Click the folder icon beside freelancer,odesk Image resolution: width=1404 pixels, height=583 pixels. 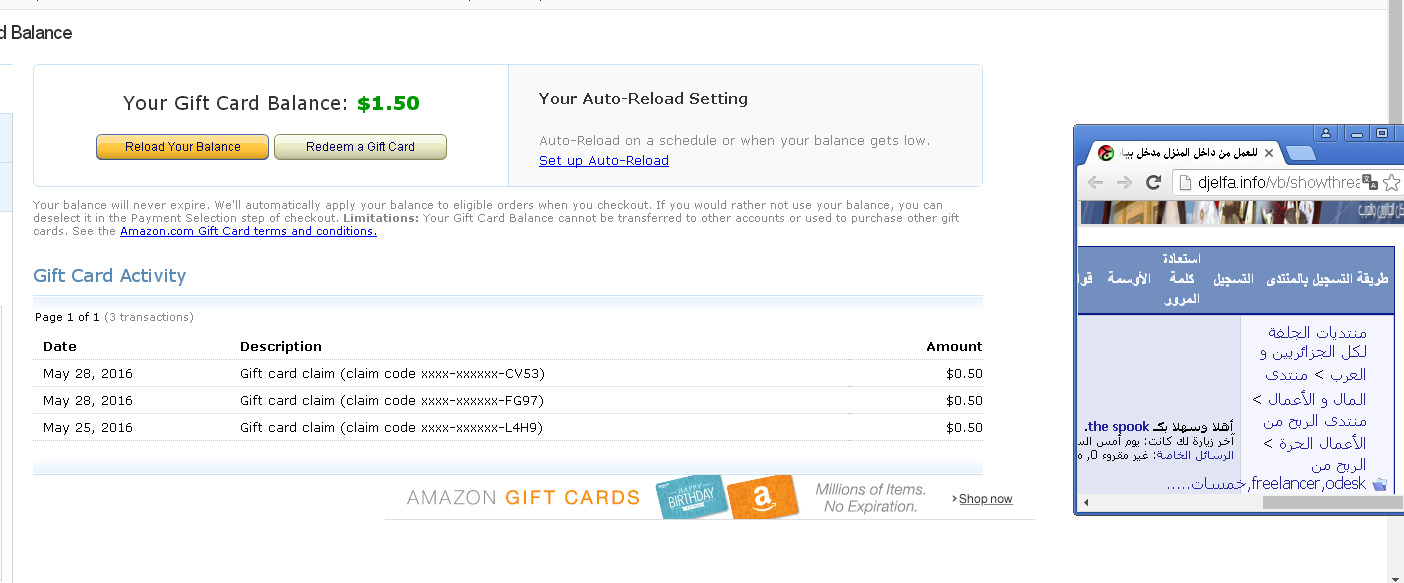click(1380, 484)
